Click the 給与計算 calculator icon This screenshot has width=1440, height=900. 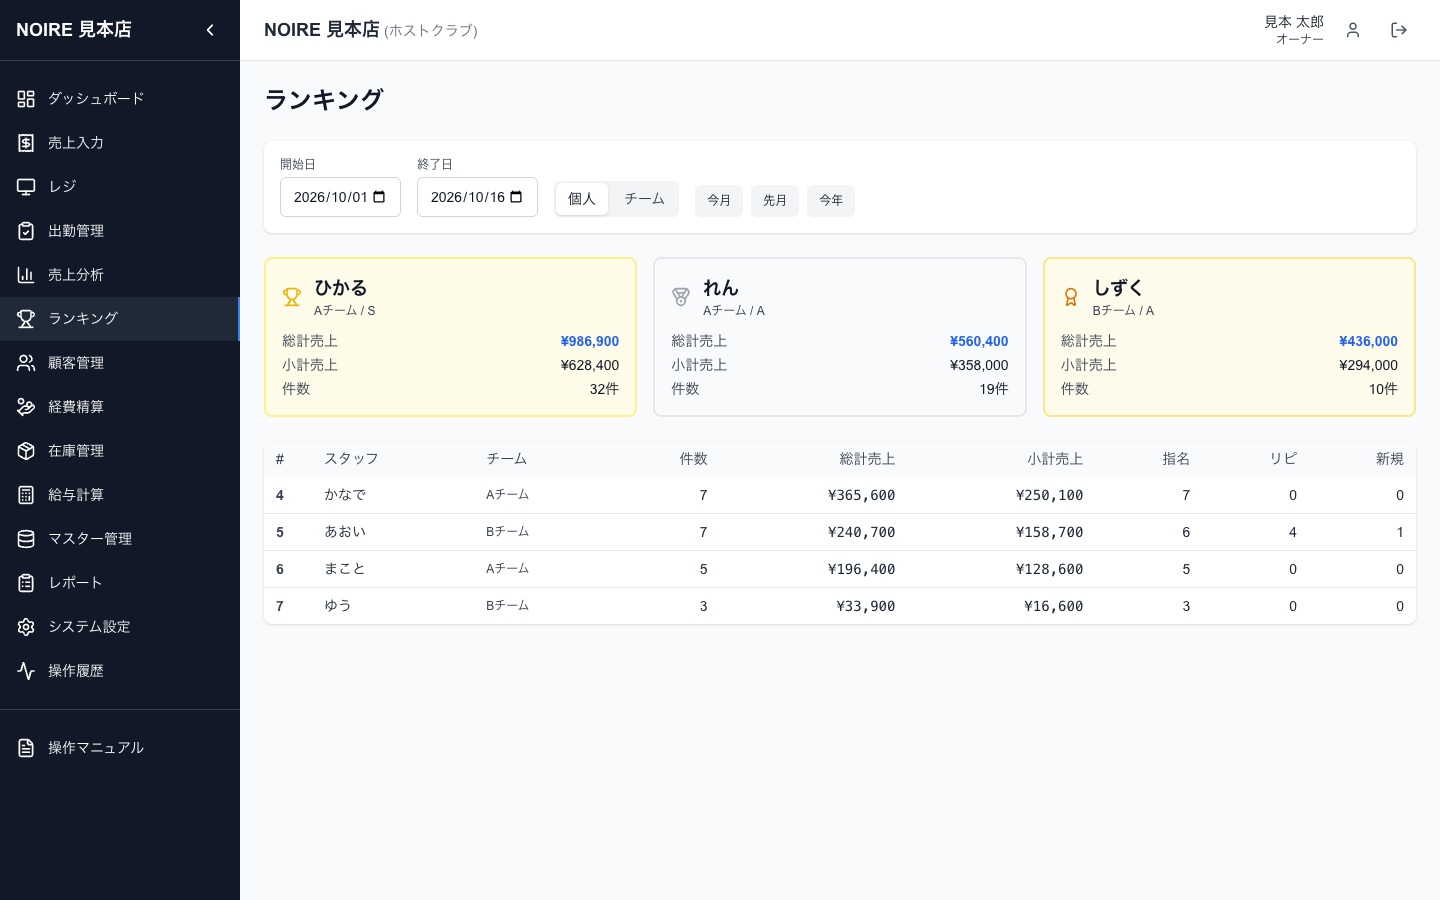point(26,495)
